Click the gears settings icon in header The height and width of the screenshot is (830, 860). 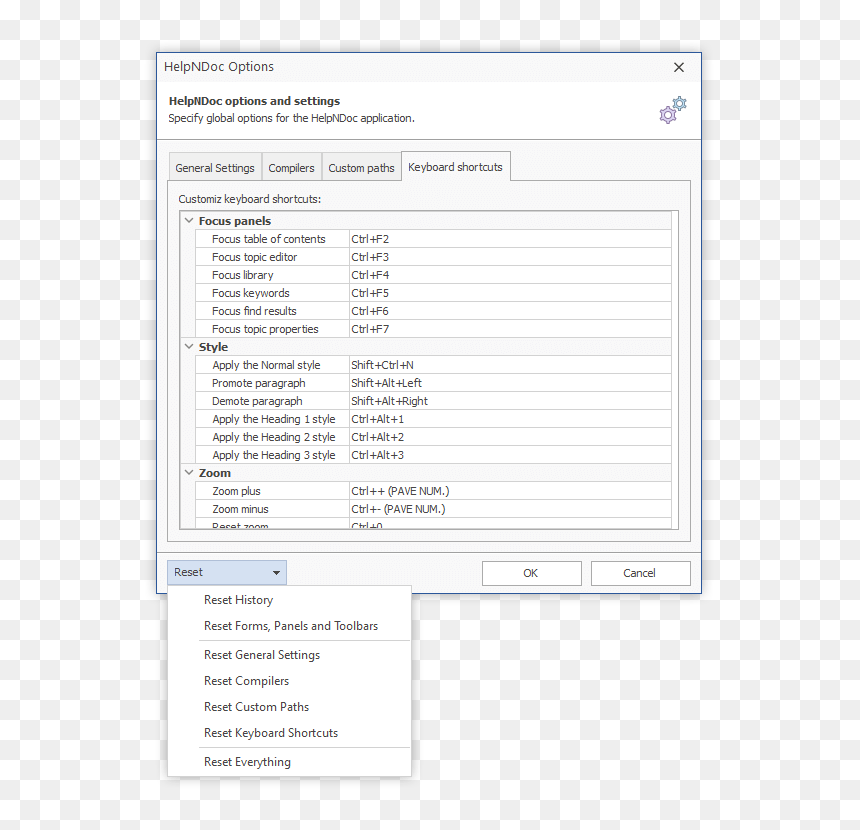click(x=672, y=110)
